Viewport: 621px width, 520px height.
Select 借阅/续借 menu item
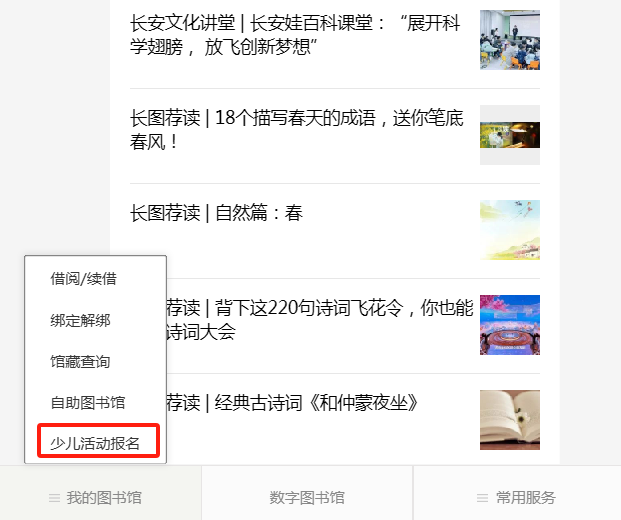84,278
